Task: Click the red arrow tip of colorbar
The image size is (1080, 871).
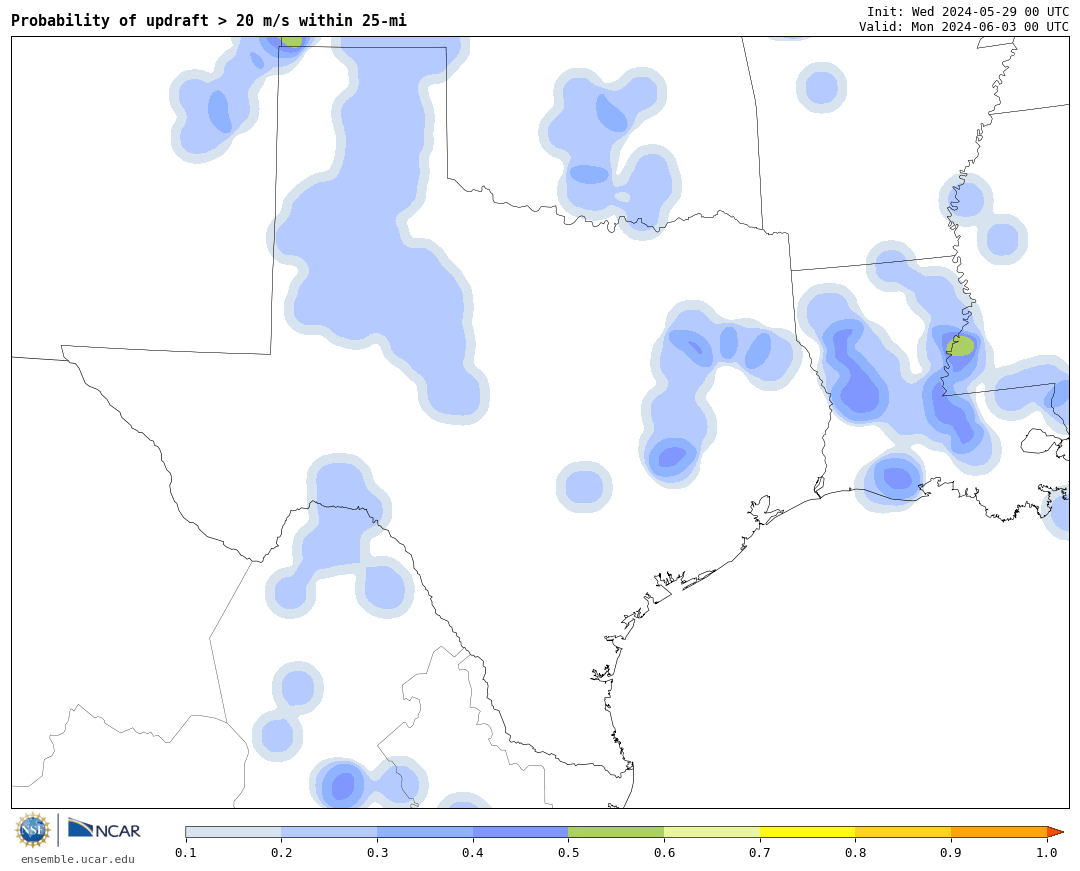Action: (x=1055, y=832)
